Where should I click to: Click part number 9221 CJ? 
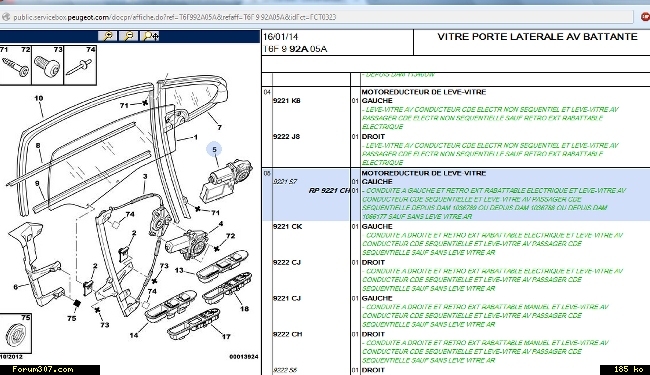[286, 299]
